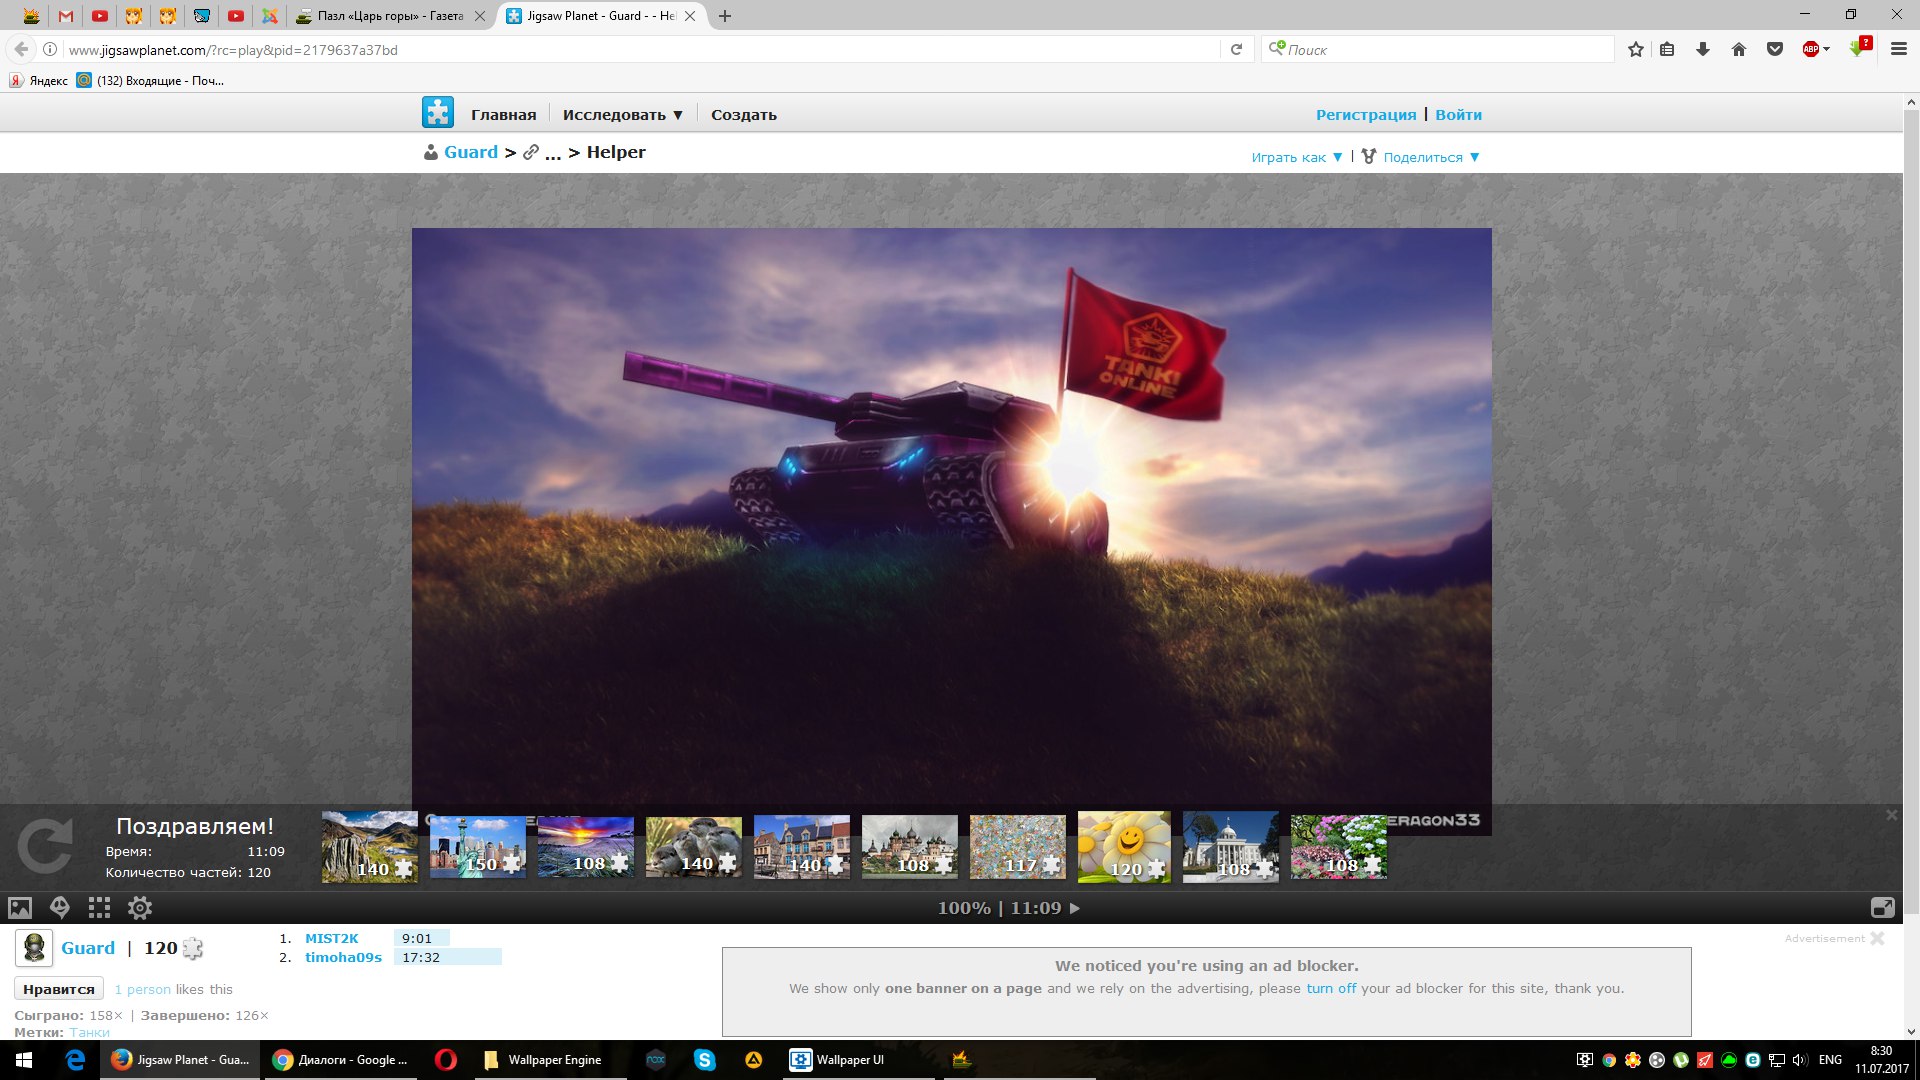
Task: Toggle the ghost image helper
Action: (x=60, y=908)
